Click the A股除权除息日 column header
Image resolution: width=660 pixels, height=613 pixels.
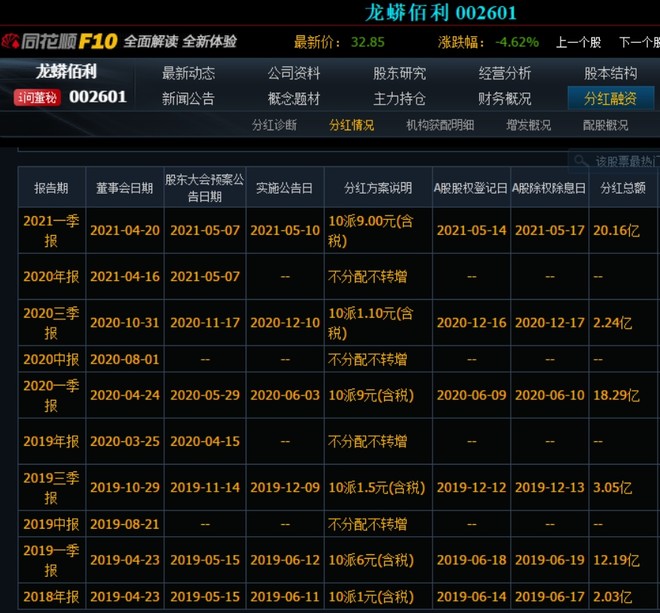point(549,188)
